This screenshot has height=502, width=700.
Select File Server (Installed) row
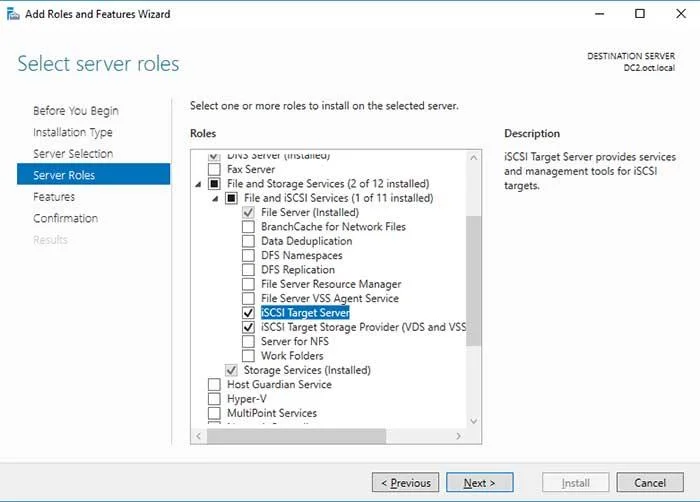click(x=310, y=212)
